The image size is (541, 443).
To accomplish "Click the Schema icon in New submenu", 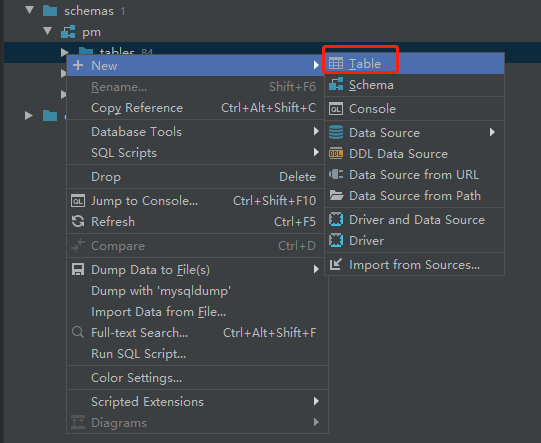I will pos(336,85).
